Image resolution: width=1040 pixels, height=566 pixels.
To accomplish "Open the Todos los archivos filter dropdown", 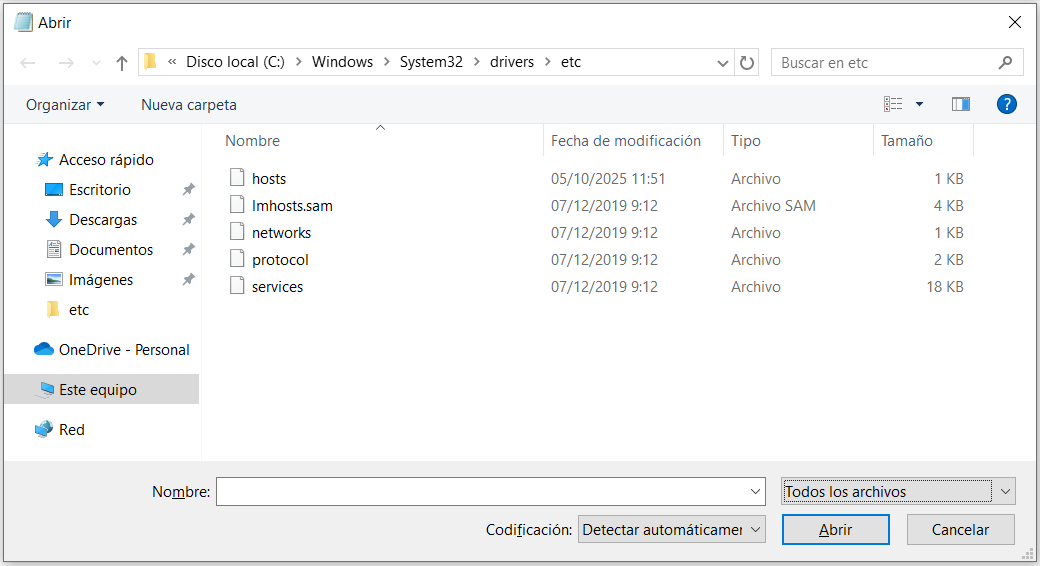I will (898, 492).
